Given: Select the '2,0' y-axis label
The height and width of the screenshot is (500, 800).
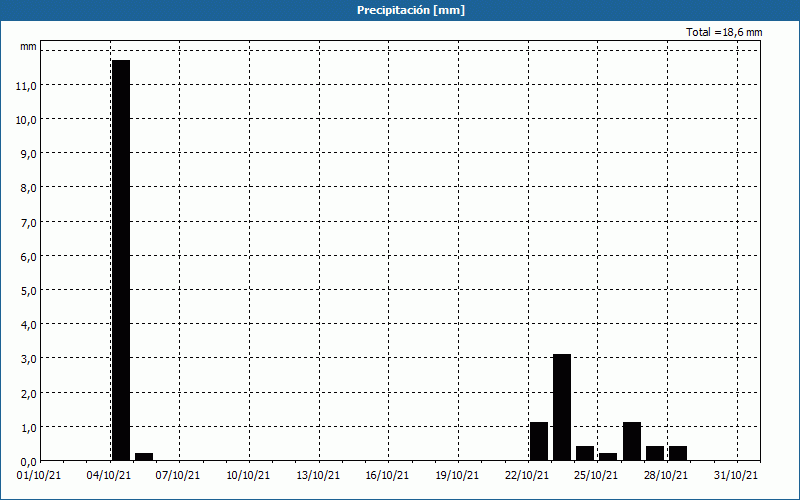Looking at the screenshot, I should pos(29,393).
